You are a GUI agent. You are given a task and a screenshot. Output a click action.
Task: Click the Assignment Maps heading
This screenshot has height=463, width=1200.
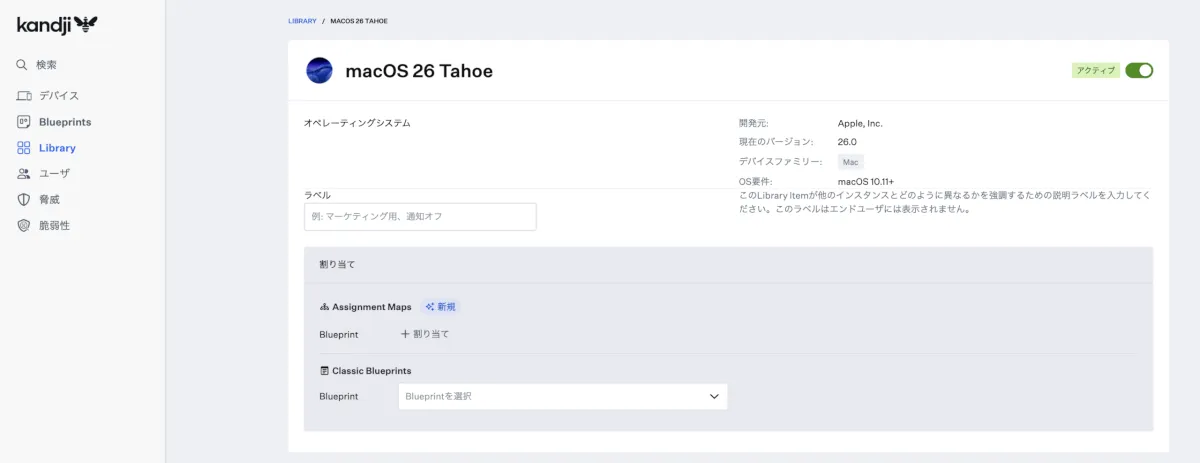(x=371, y=307)
